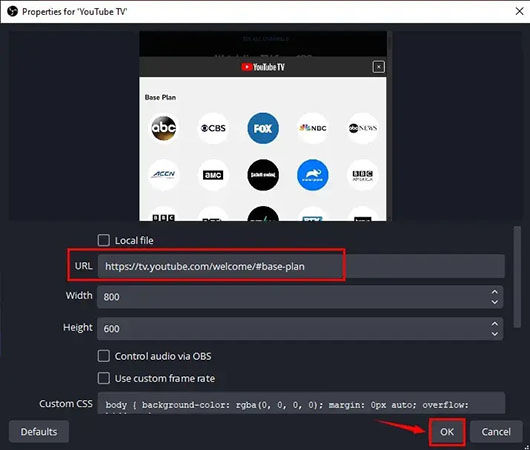Viewport: 530px width, 450px height.
Task: Decrease Height with the down arrow
Action: pyautogui.click(x=495, y=334)
